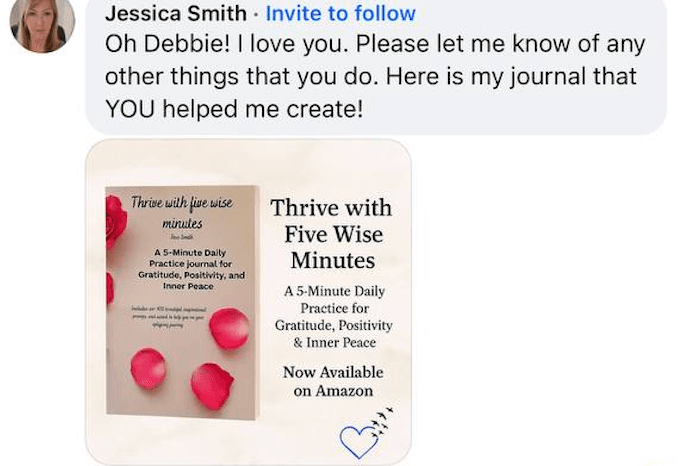688x466 pixels.
Task: Click the Jessica Smith commenter name
Action: click(x=176, y=13)
